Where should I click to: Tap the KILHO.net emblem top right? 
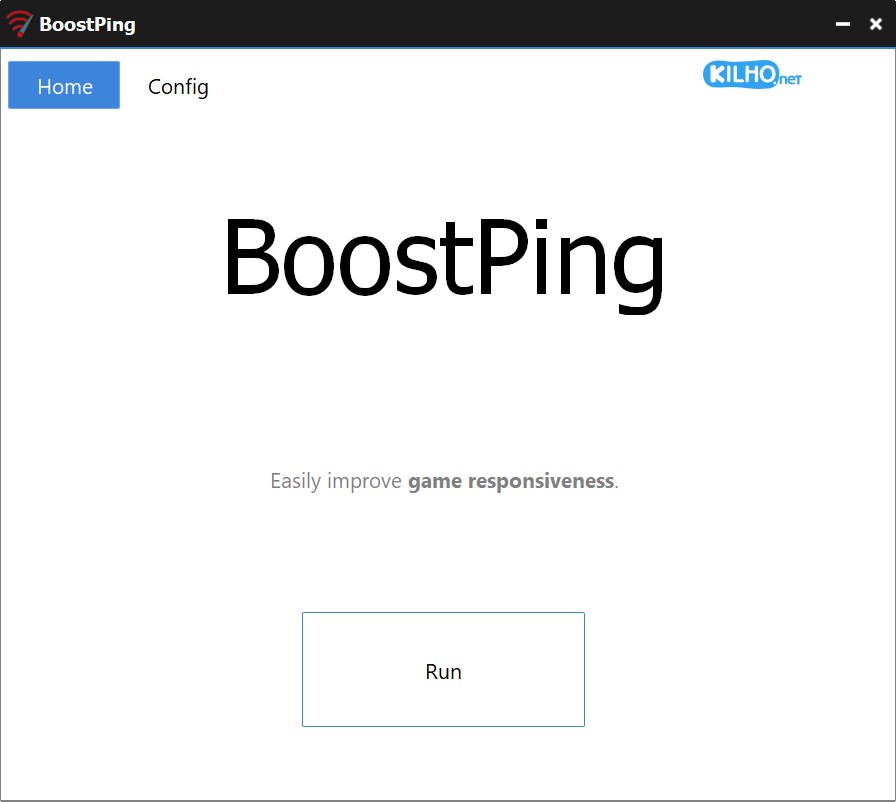click(750, 74)
